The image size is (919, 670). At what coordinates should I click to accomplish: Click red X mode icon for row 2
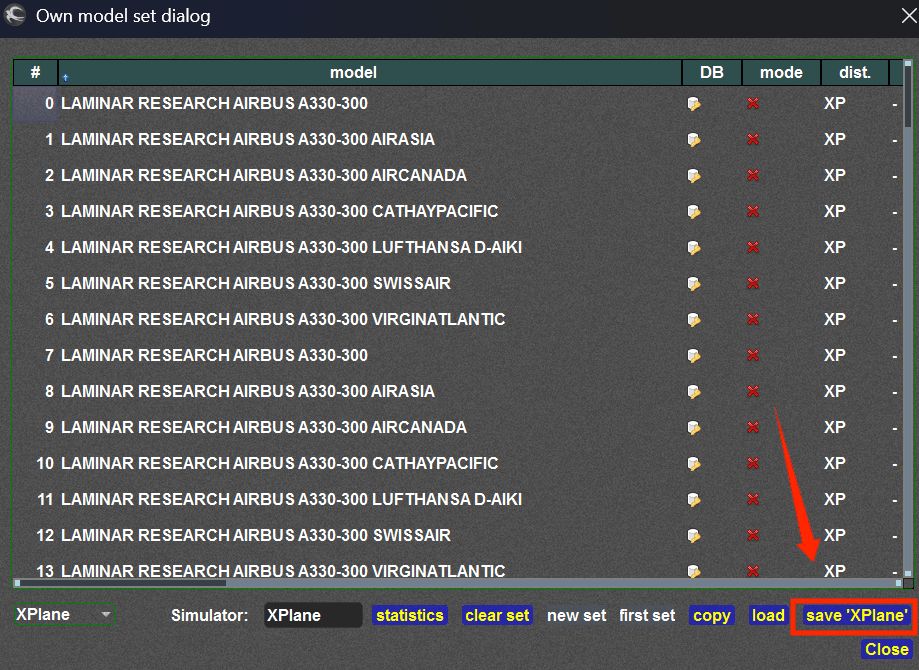753,176
